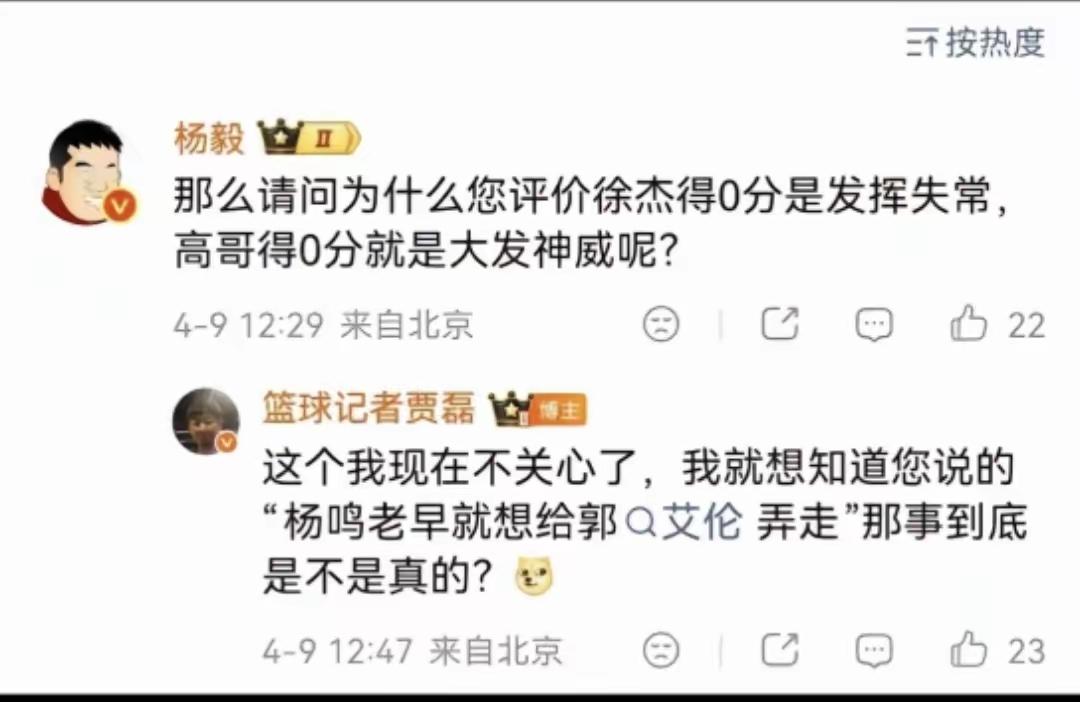Click the avatar of 篮球记者贾磊
Screen dimensions: 1080x702
(205, 421)
